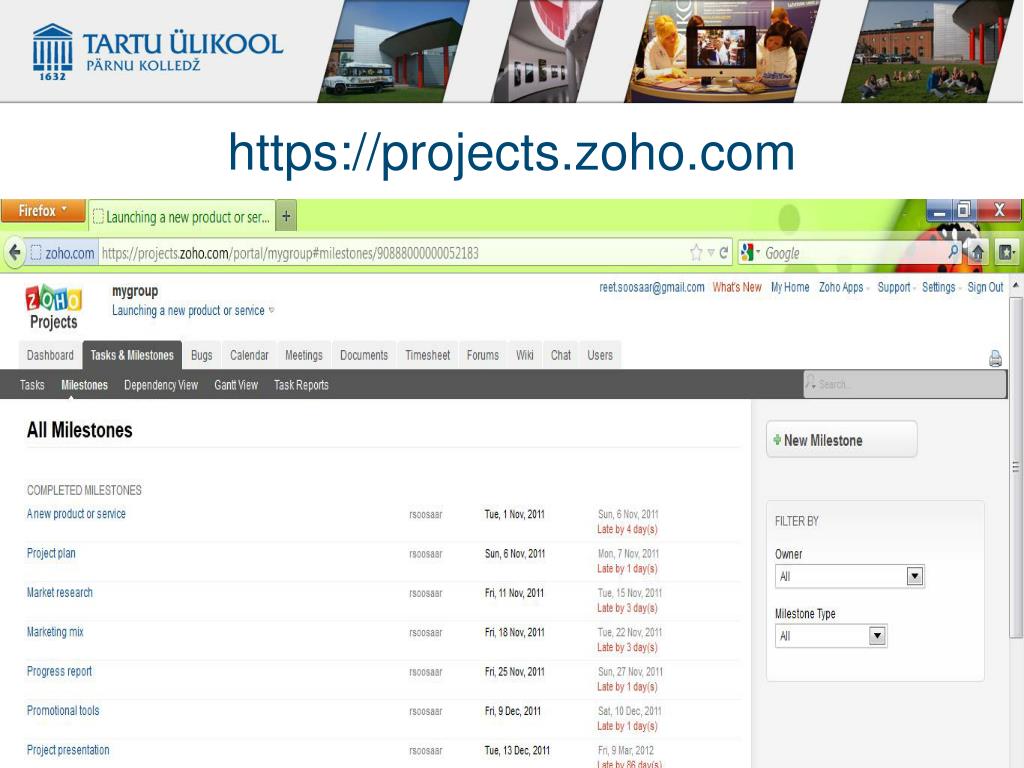The width and height of the screenshot is (1024, 768).
Task: Click the project Search field
Action: point(904,384)
